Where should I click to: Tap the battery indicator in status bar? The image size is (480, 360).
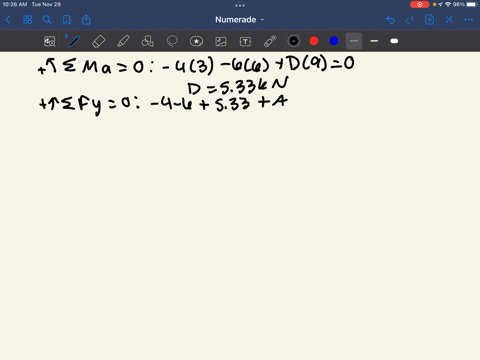pyautogui.click(x=472, y=5)
